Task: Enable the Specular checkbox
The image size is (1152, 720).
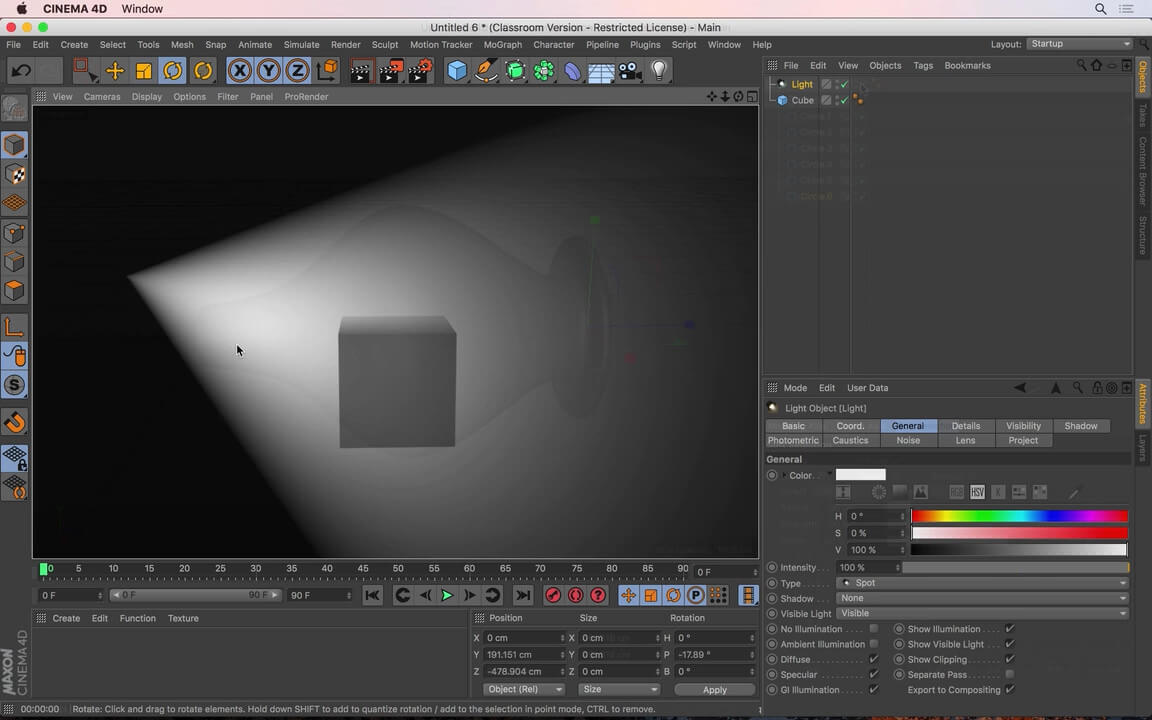Action: point(873,674)
